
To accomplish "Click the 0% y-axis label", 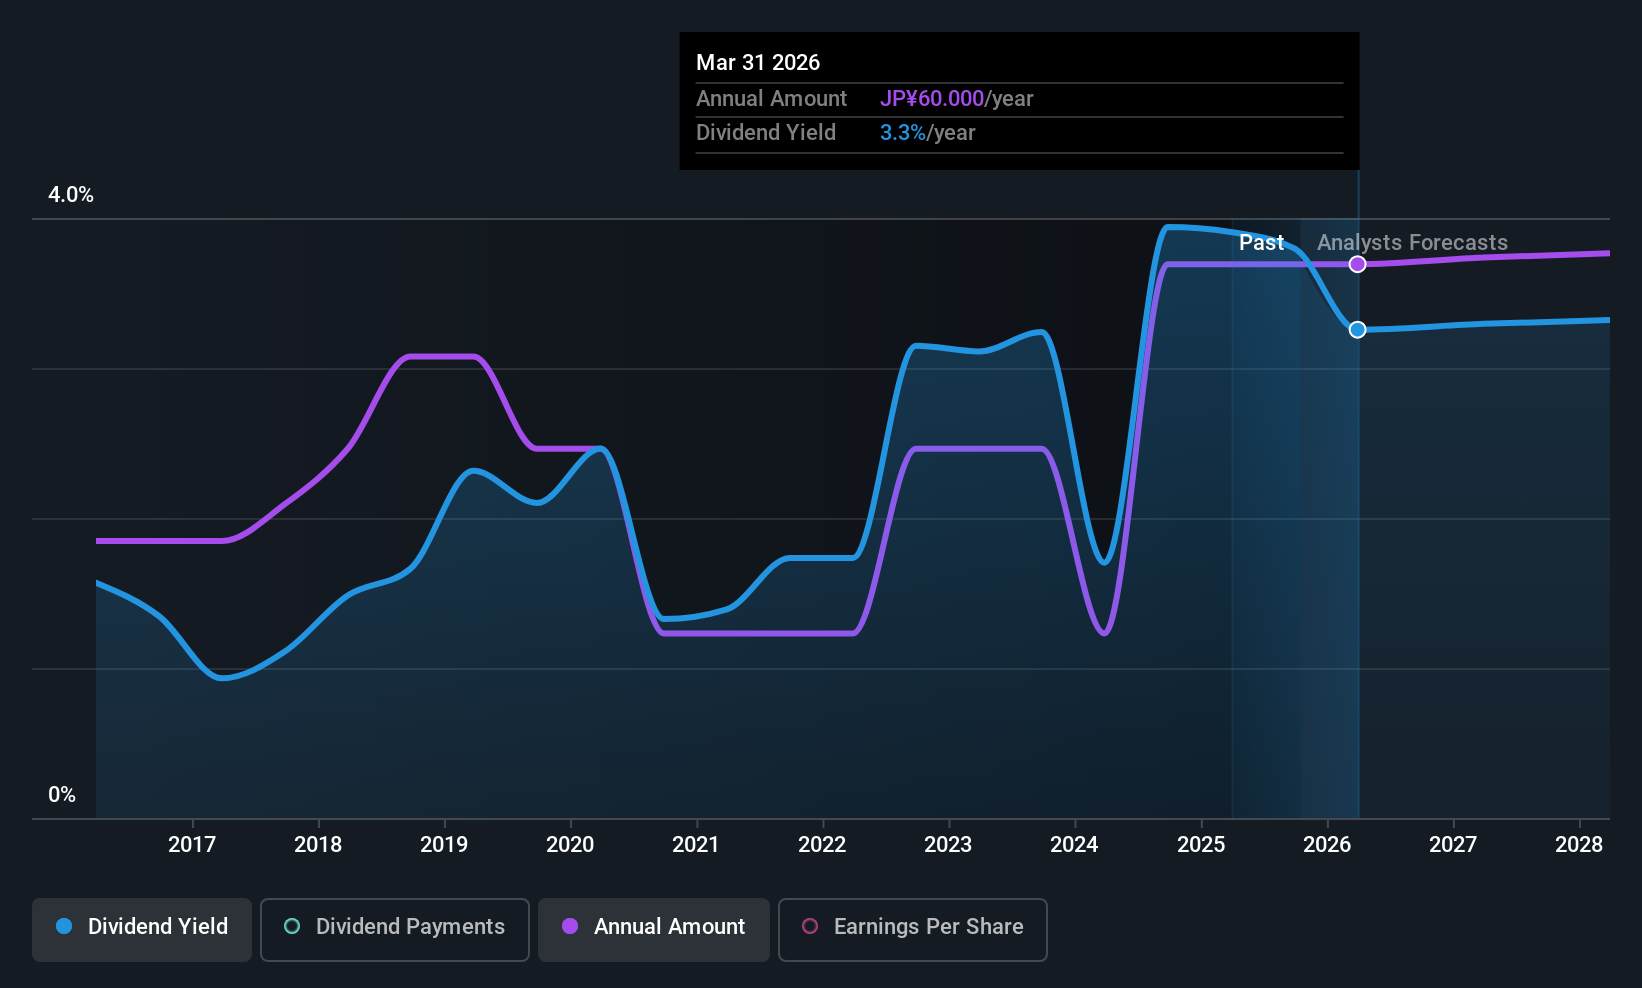I will (x=62, y=795).
